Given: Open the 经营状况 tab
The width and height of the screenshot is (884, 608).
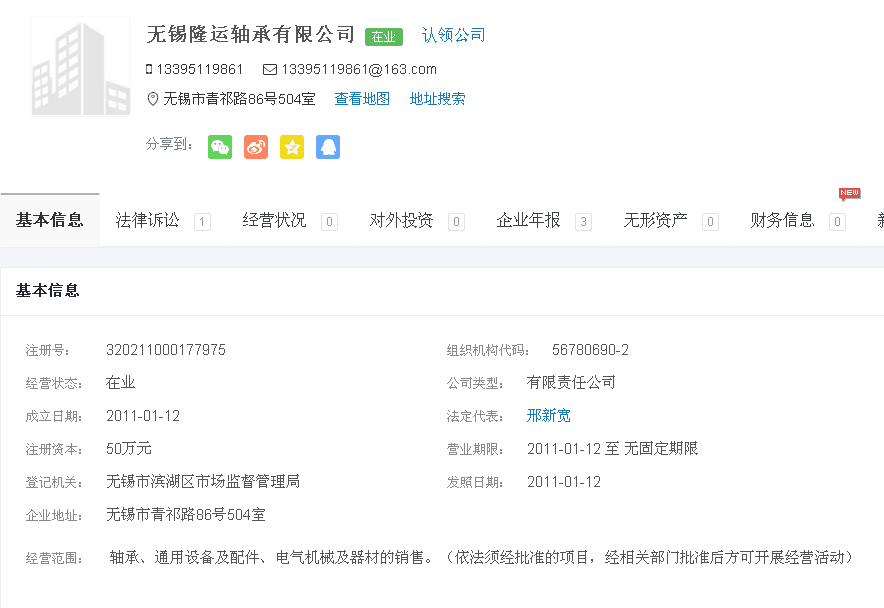Looking at the screenshot, I should [275, 221].
